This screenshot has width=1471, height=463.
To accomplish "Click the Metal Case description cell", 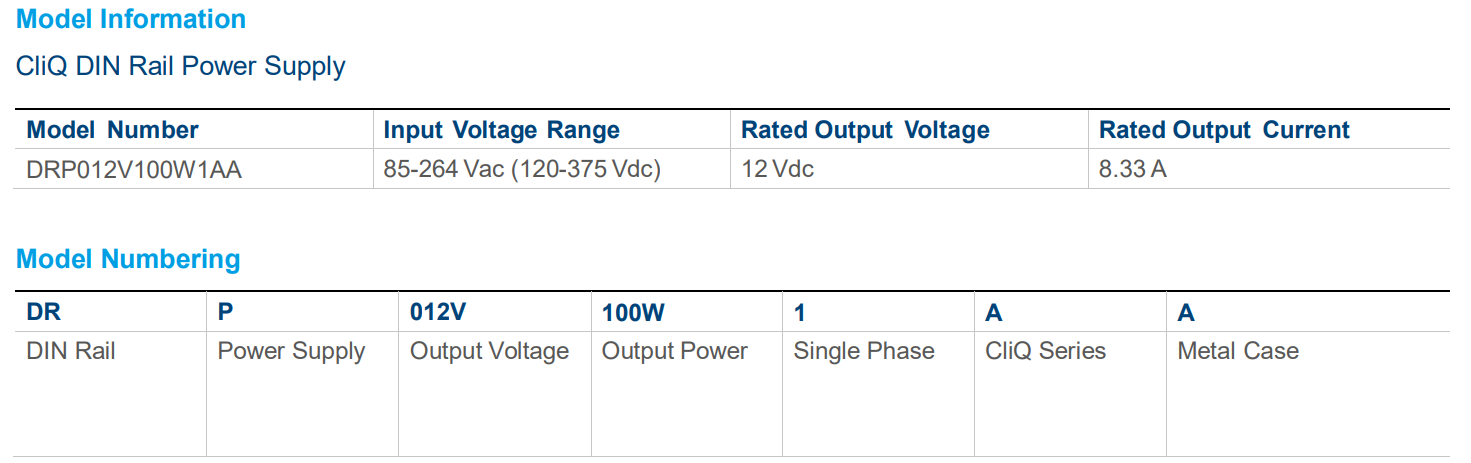I will tap(1238, 351).
